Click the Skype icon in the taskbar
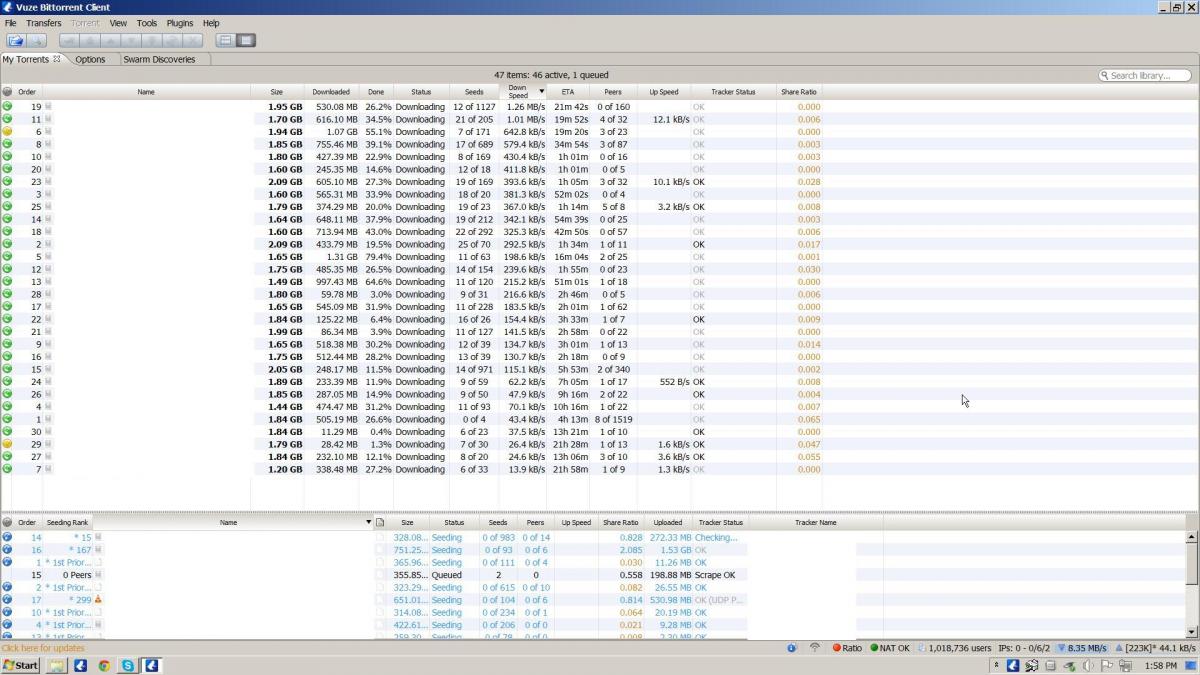This screenshot has width=1200, height=675. pos(128,665)
